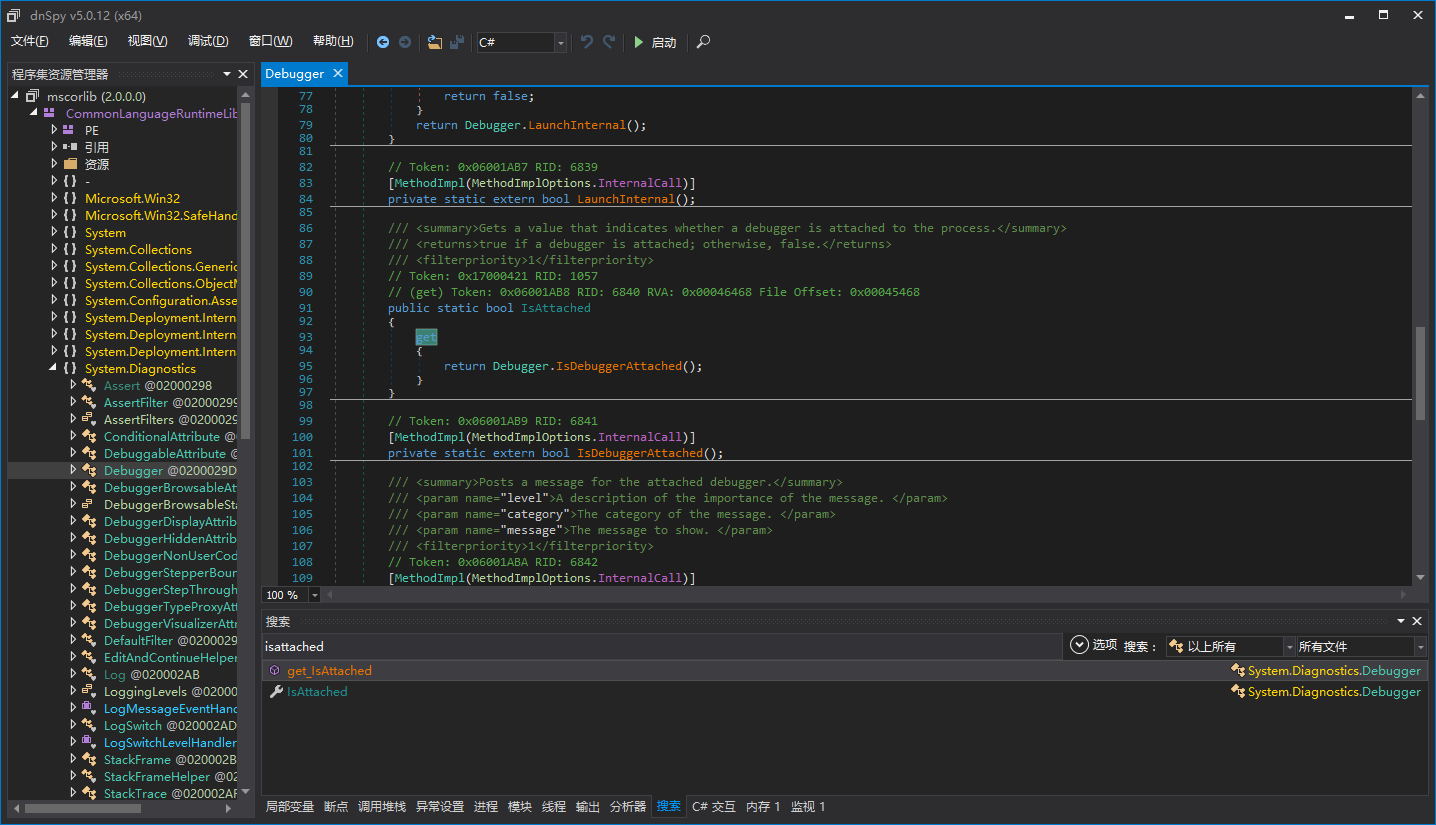
Task: Click the magnifier search icon in toolbar
Action: (x=704, y=42)
